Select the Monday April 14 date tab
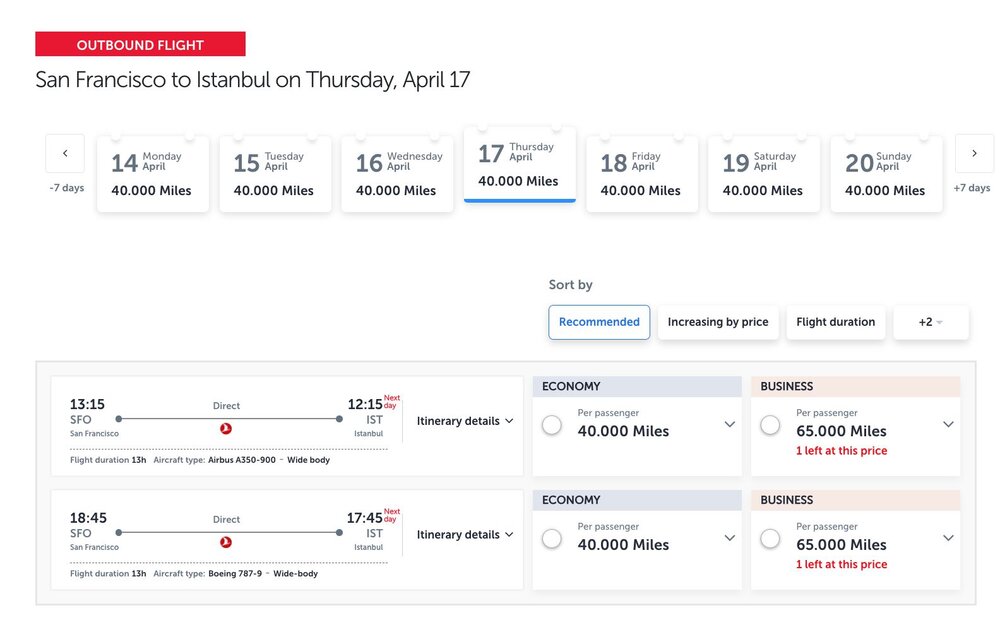The height and width of the screenshot is (620, 1000). coord(153,172)
